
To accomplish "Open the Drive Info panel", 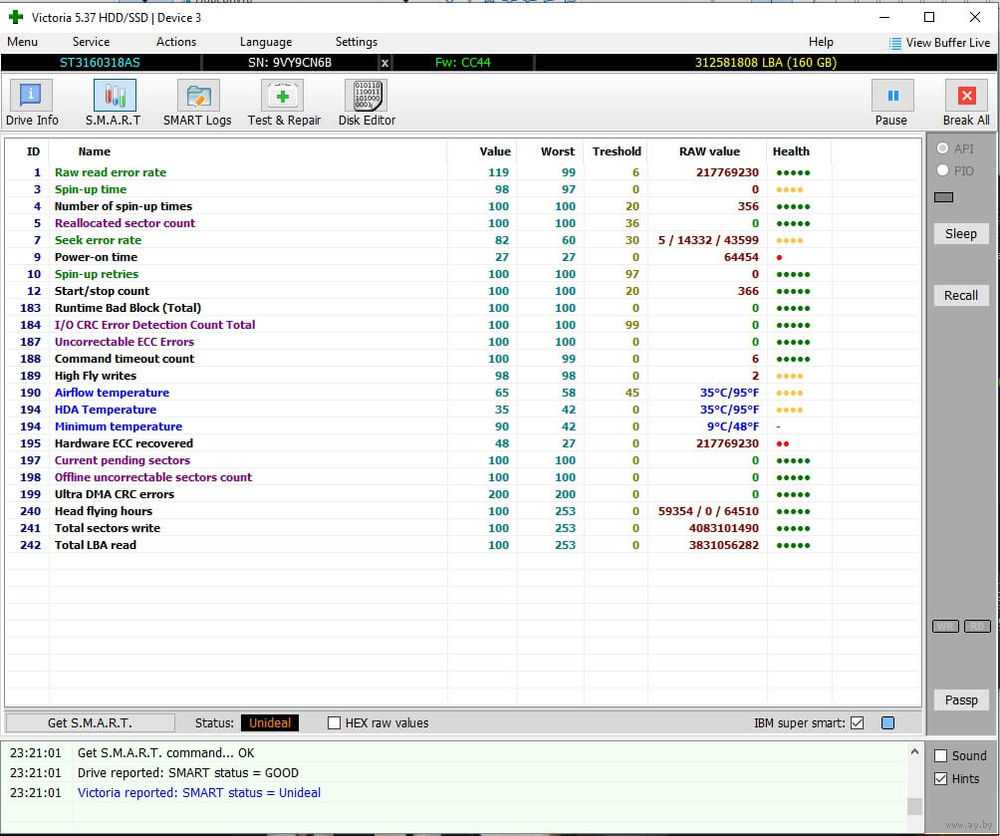I will click(x=32, y=103).
